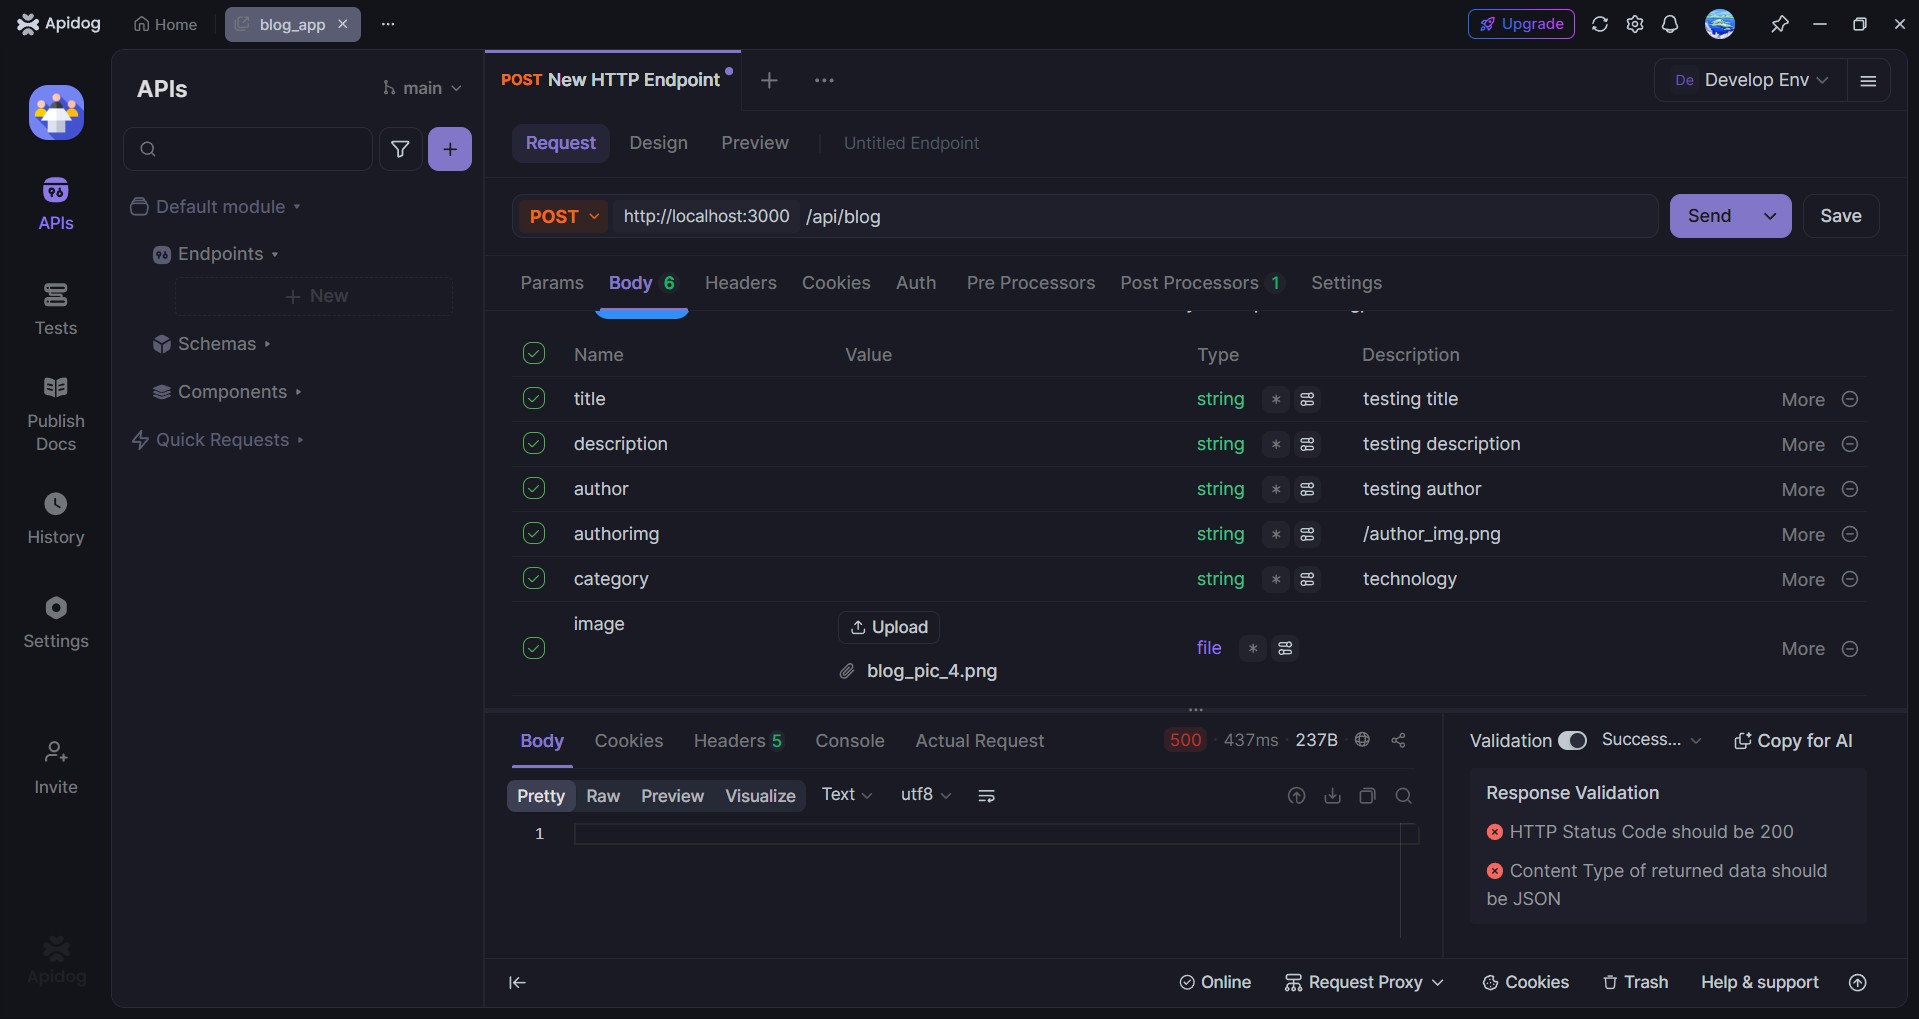Uncheck the image parameter checkbox
Screen dimensions: 1919x1019
[534, 648]
